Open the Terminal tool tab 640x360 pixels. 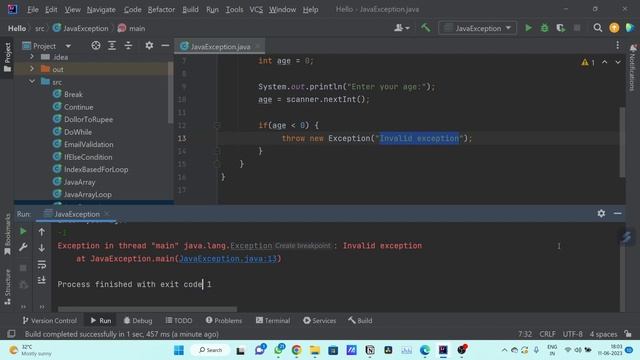273,320
